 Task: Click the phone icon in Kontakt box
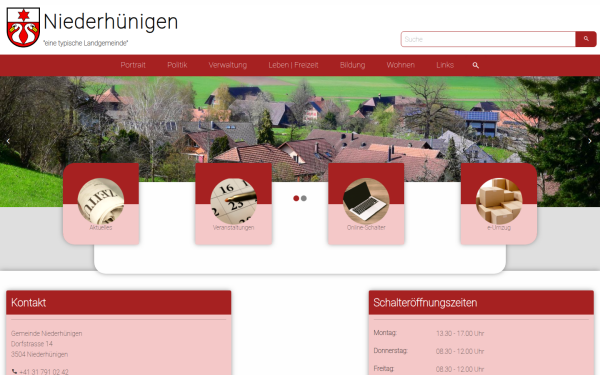point(14,372)
